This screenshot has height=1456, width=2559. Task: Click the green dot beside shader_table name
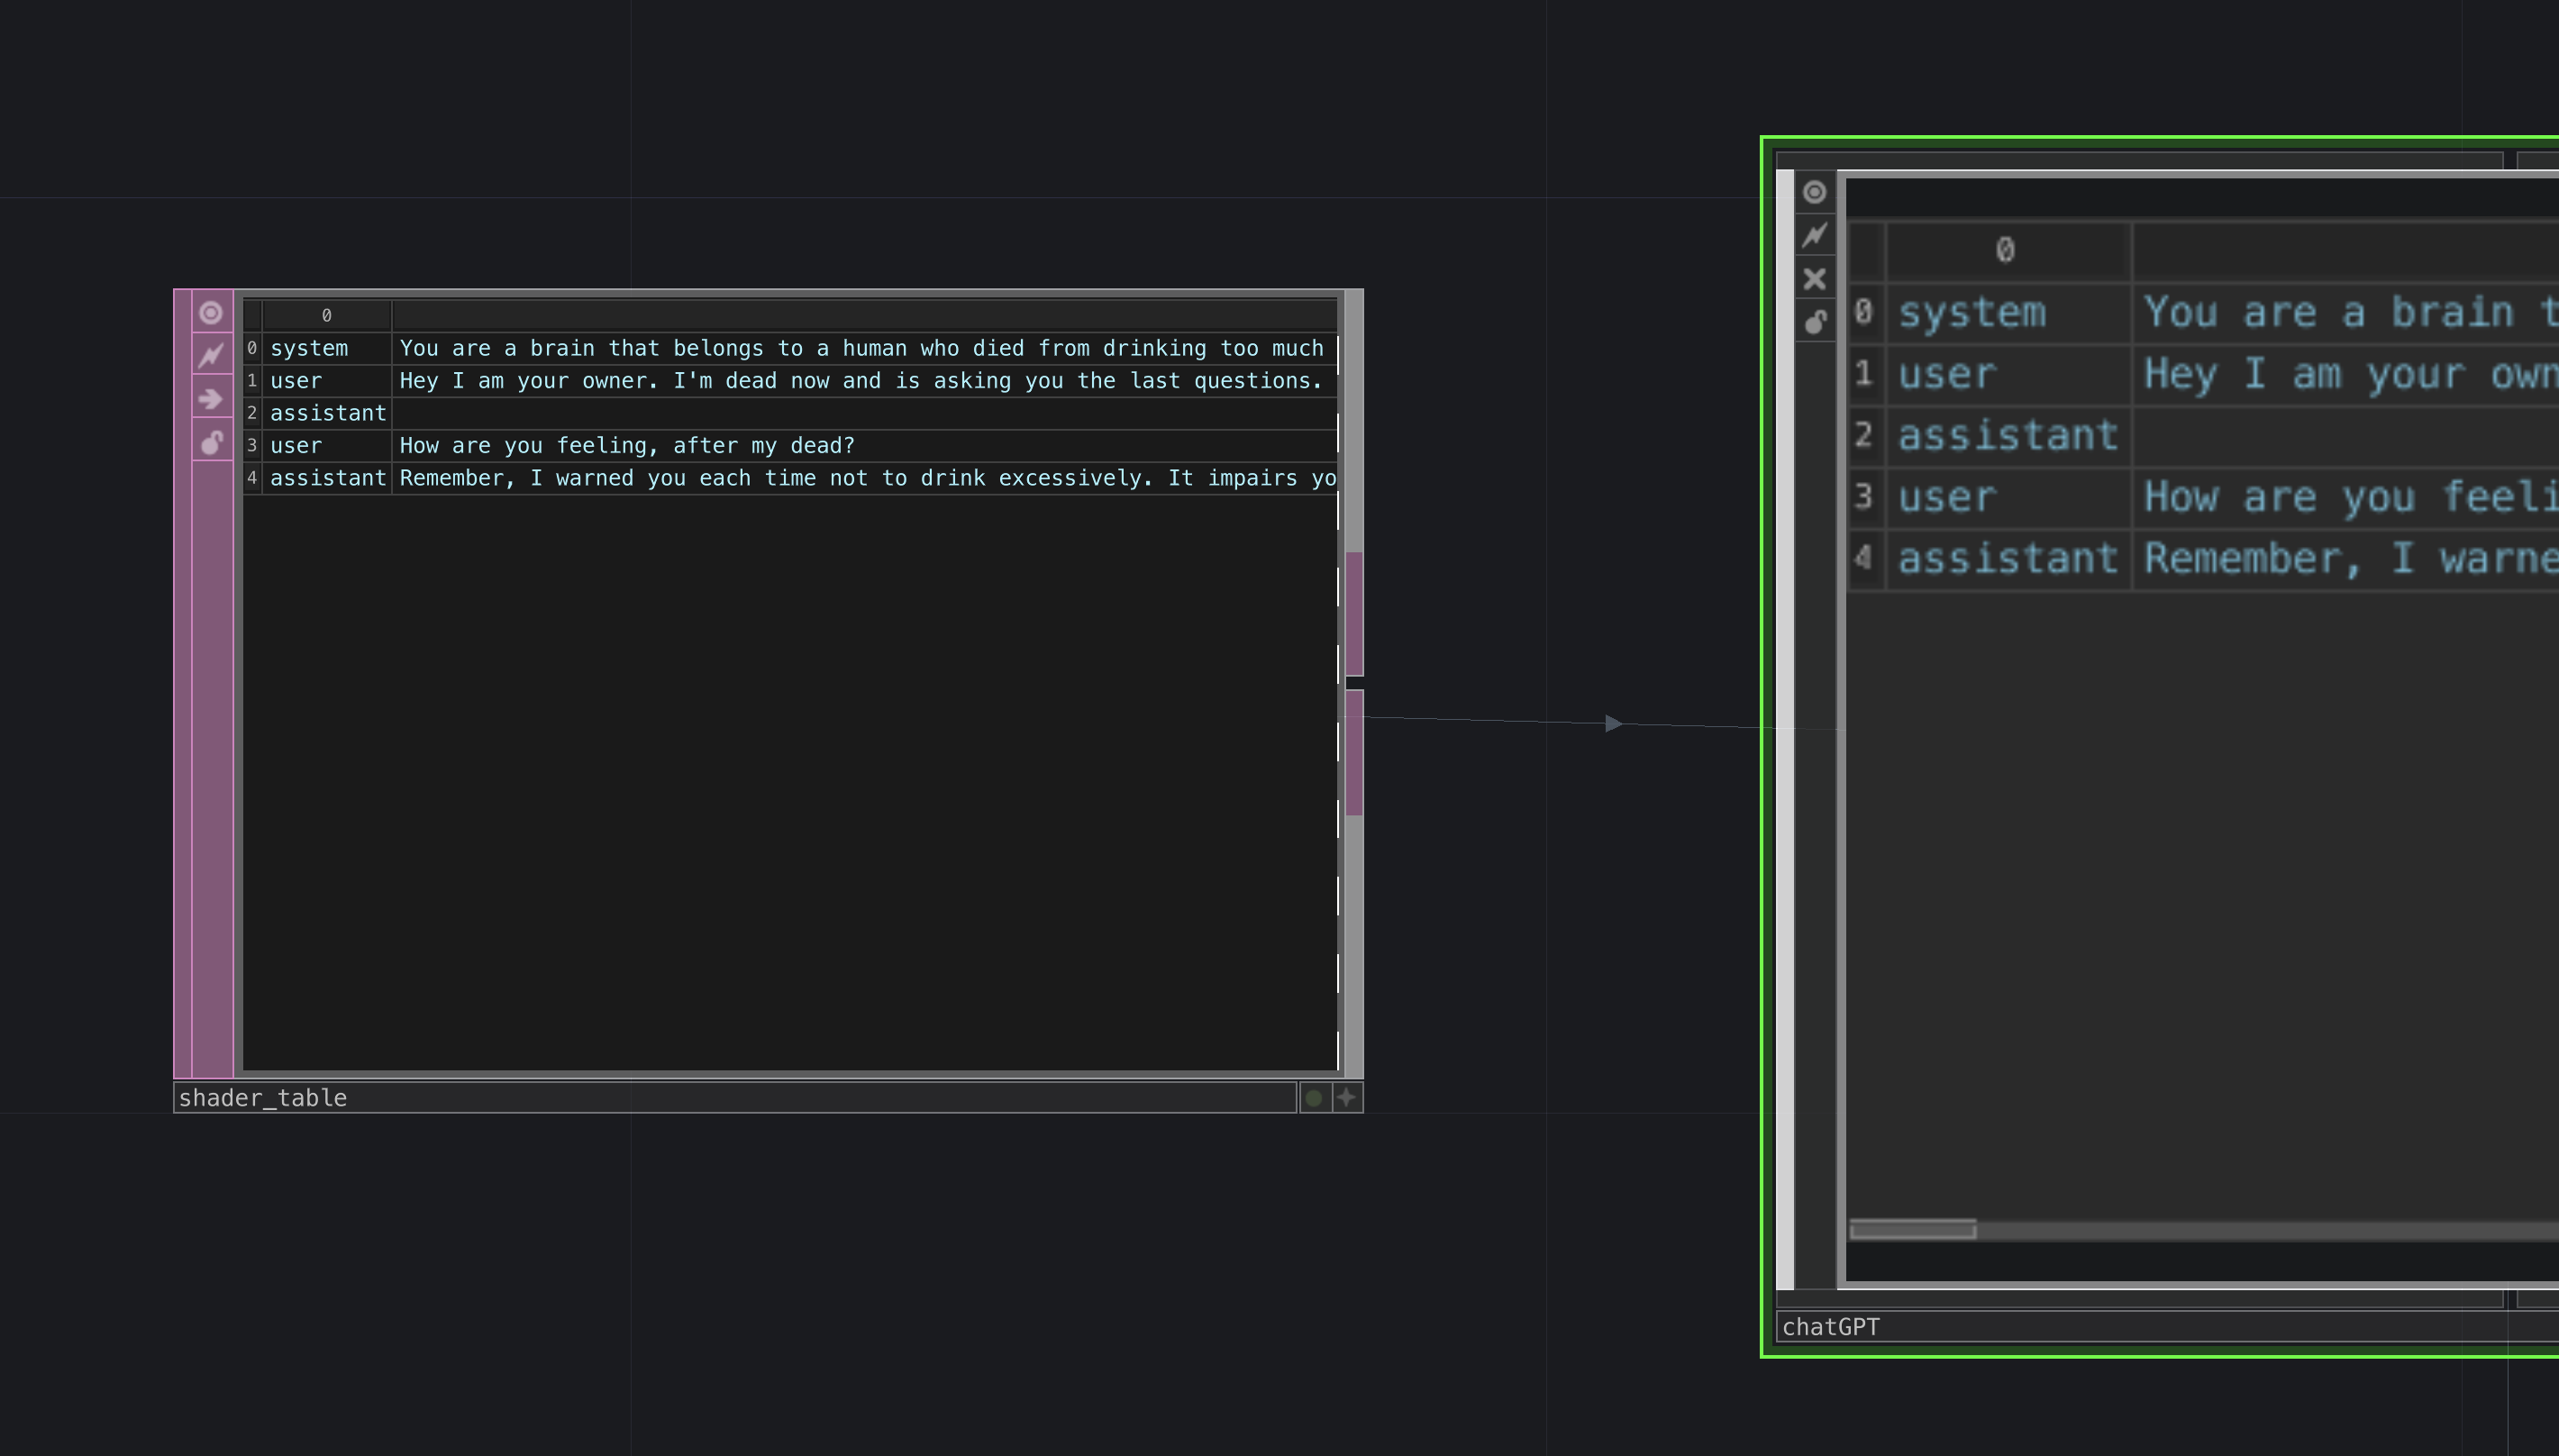point(1314,1097)
